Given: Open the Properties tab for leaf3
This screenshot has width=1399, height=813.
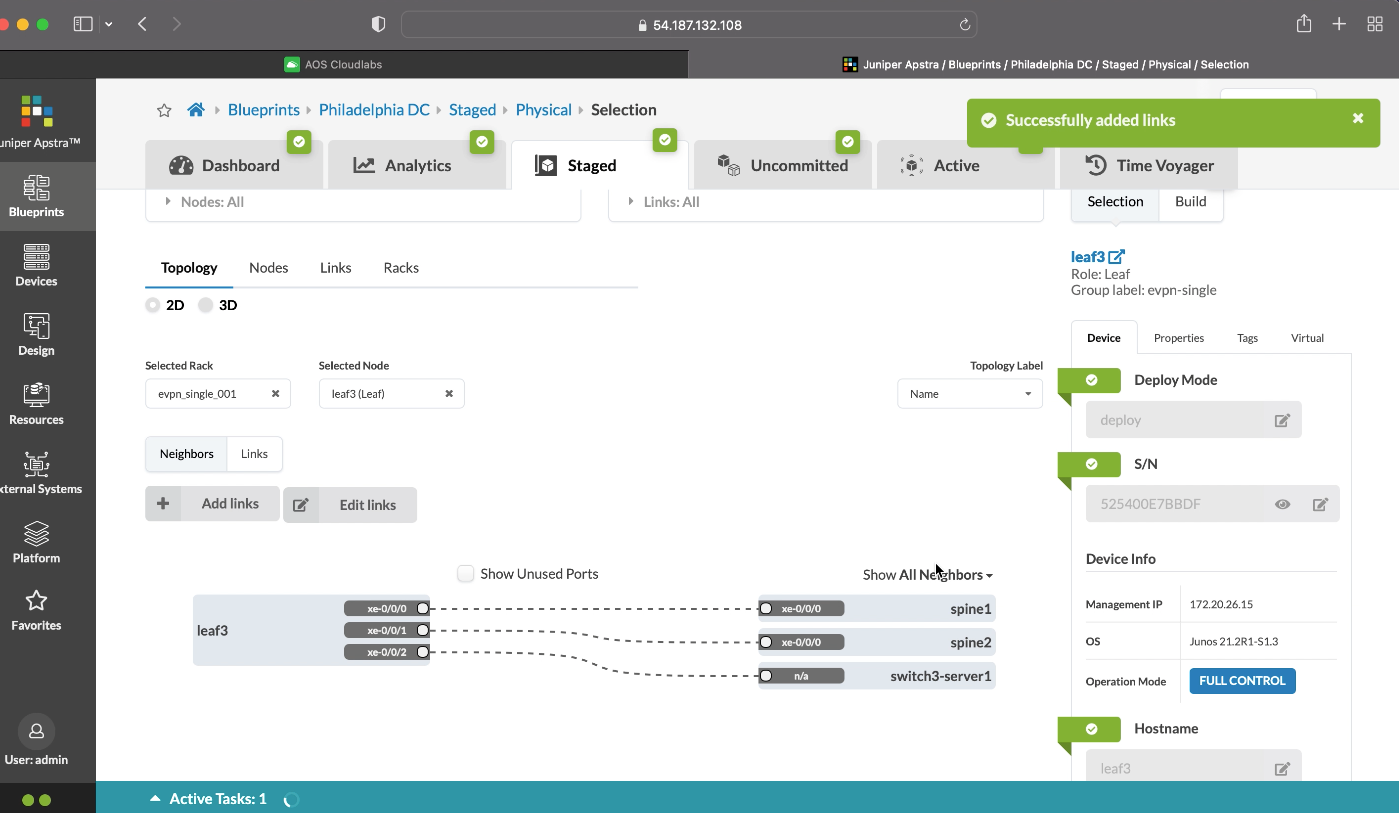Looking at the screenshot, I should [x=1179, y=338].
